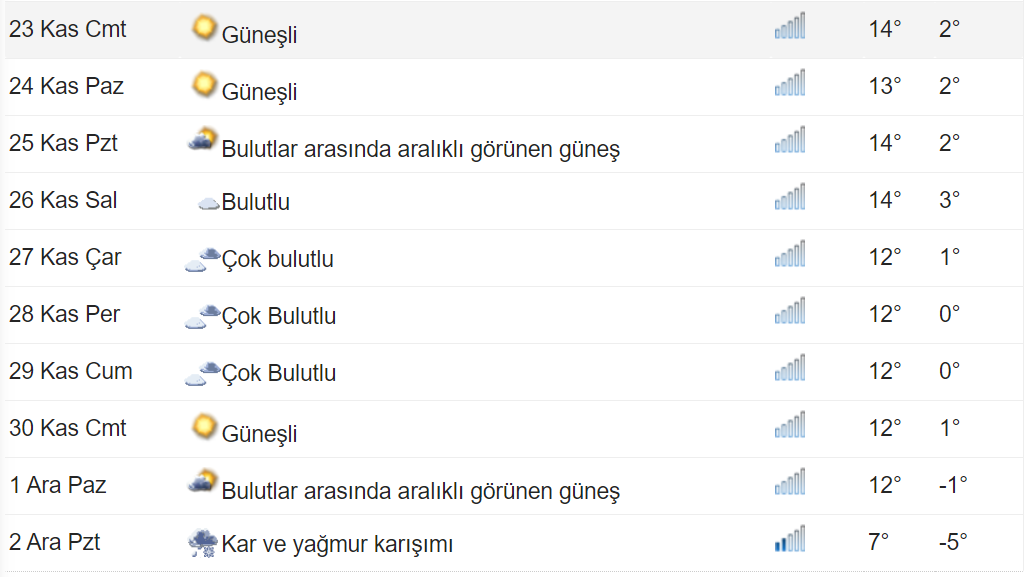Click the snow-rain icon for 2 Ara Pzt
The width and height of the screenshot is (1029, 577).
pos(203,543)
